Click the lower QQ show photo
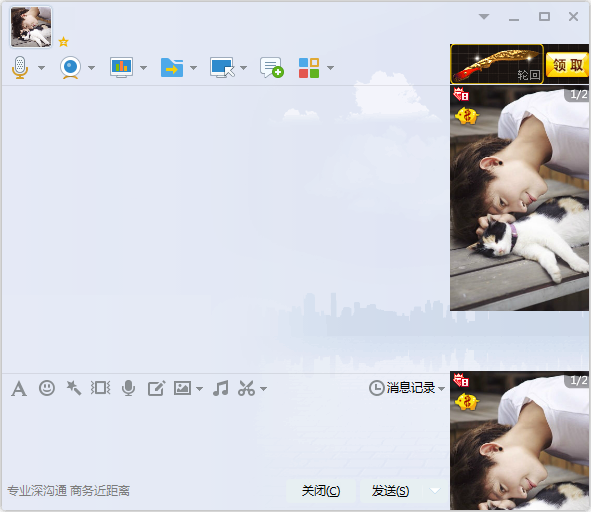 [x=519, y=441]
